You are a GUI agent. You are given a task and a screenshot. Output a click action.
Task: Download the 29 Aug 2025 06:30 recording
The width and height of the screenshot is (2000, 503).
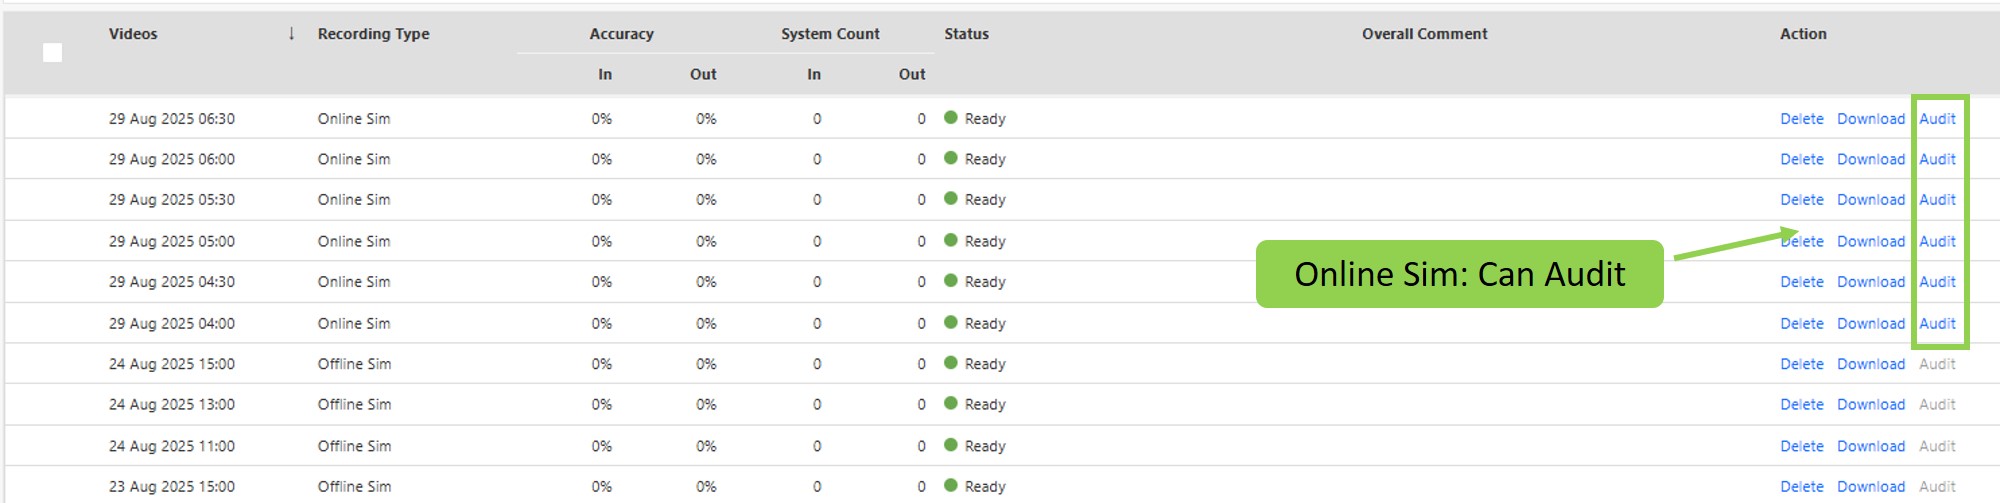pos(1870,119)
